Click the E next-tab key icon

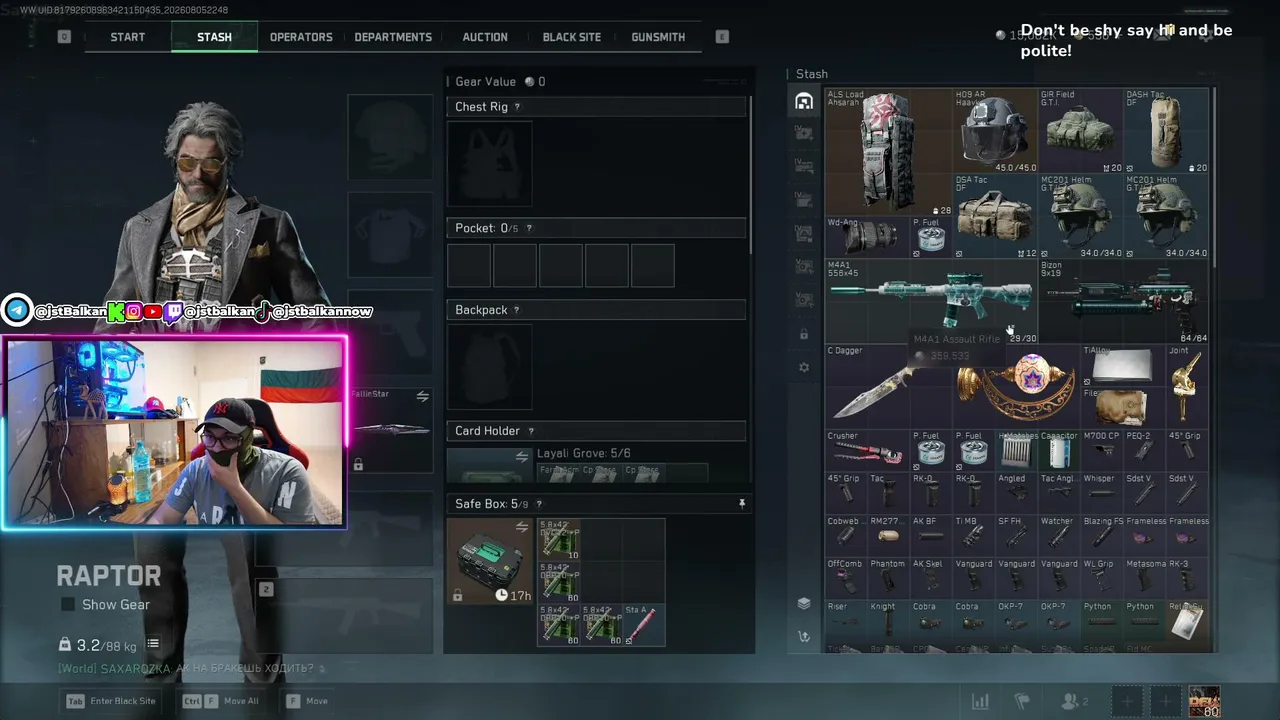(722, 37)
